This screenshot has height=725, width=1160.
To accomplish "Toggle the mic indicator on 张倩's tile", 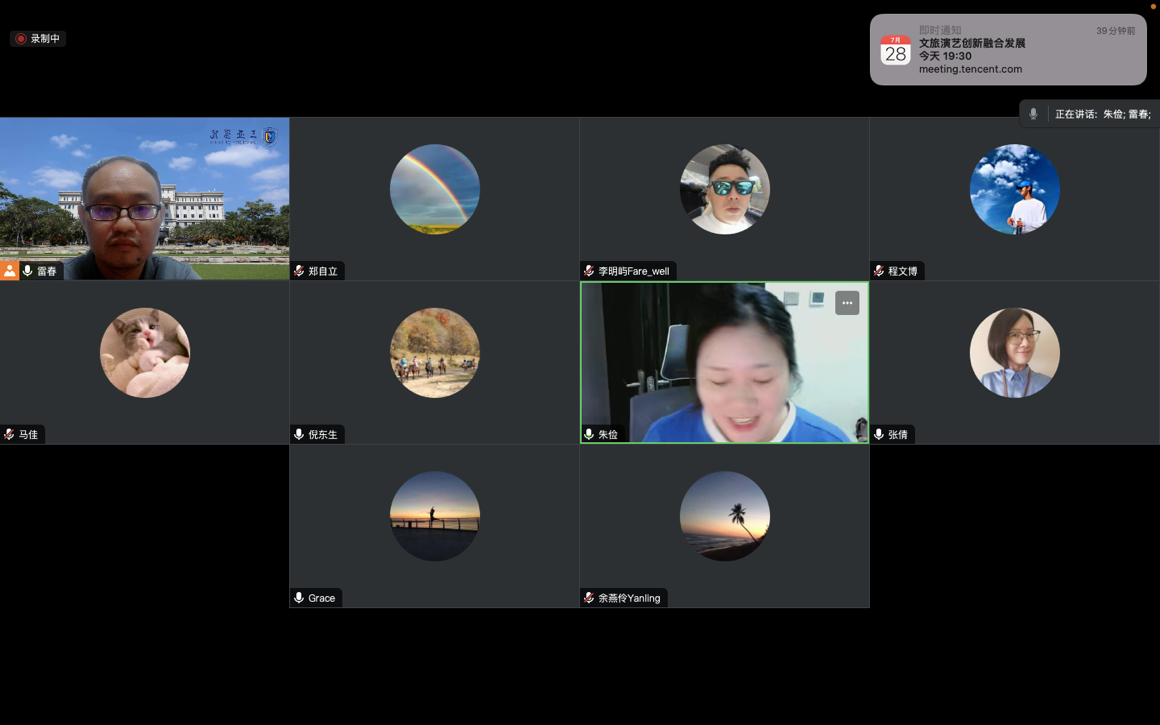I will [879, 434].
